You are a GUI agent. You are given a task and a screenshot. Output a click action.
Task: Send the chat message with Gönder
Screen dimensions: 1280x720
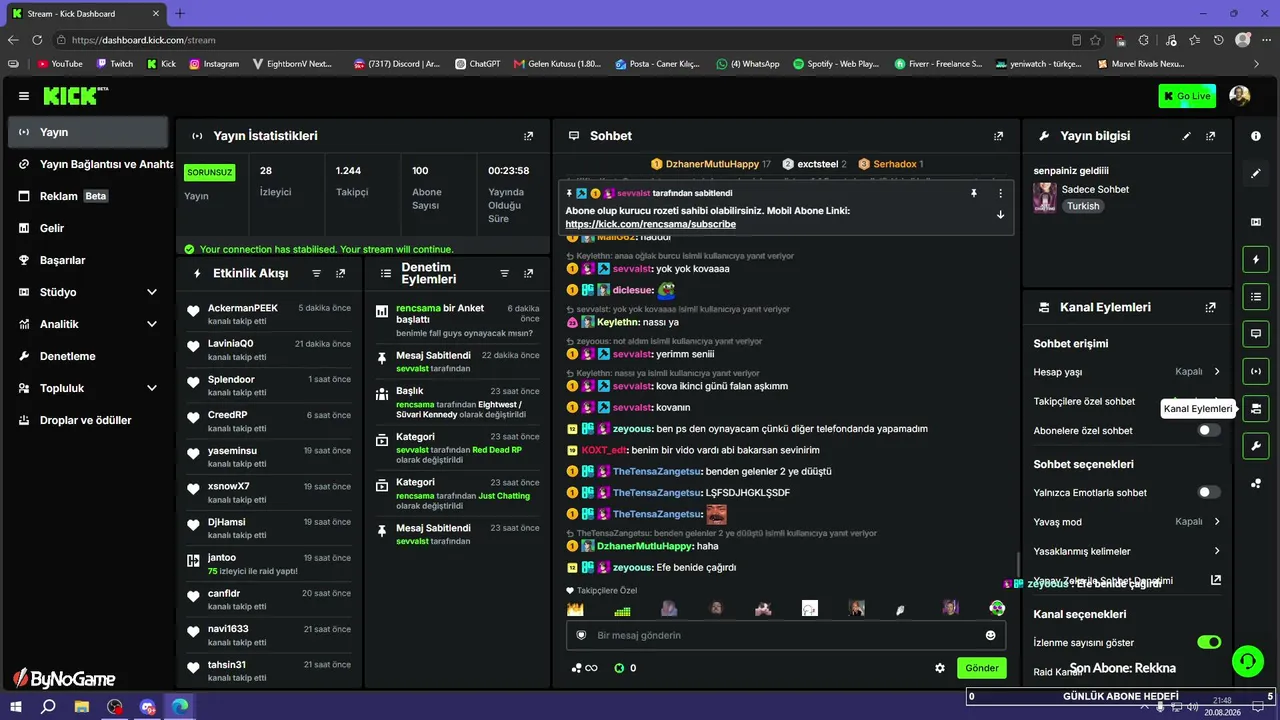coord(982,668)
